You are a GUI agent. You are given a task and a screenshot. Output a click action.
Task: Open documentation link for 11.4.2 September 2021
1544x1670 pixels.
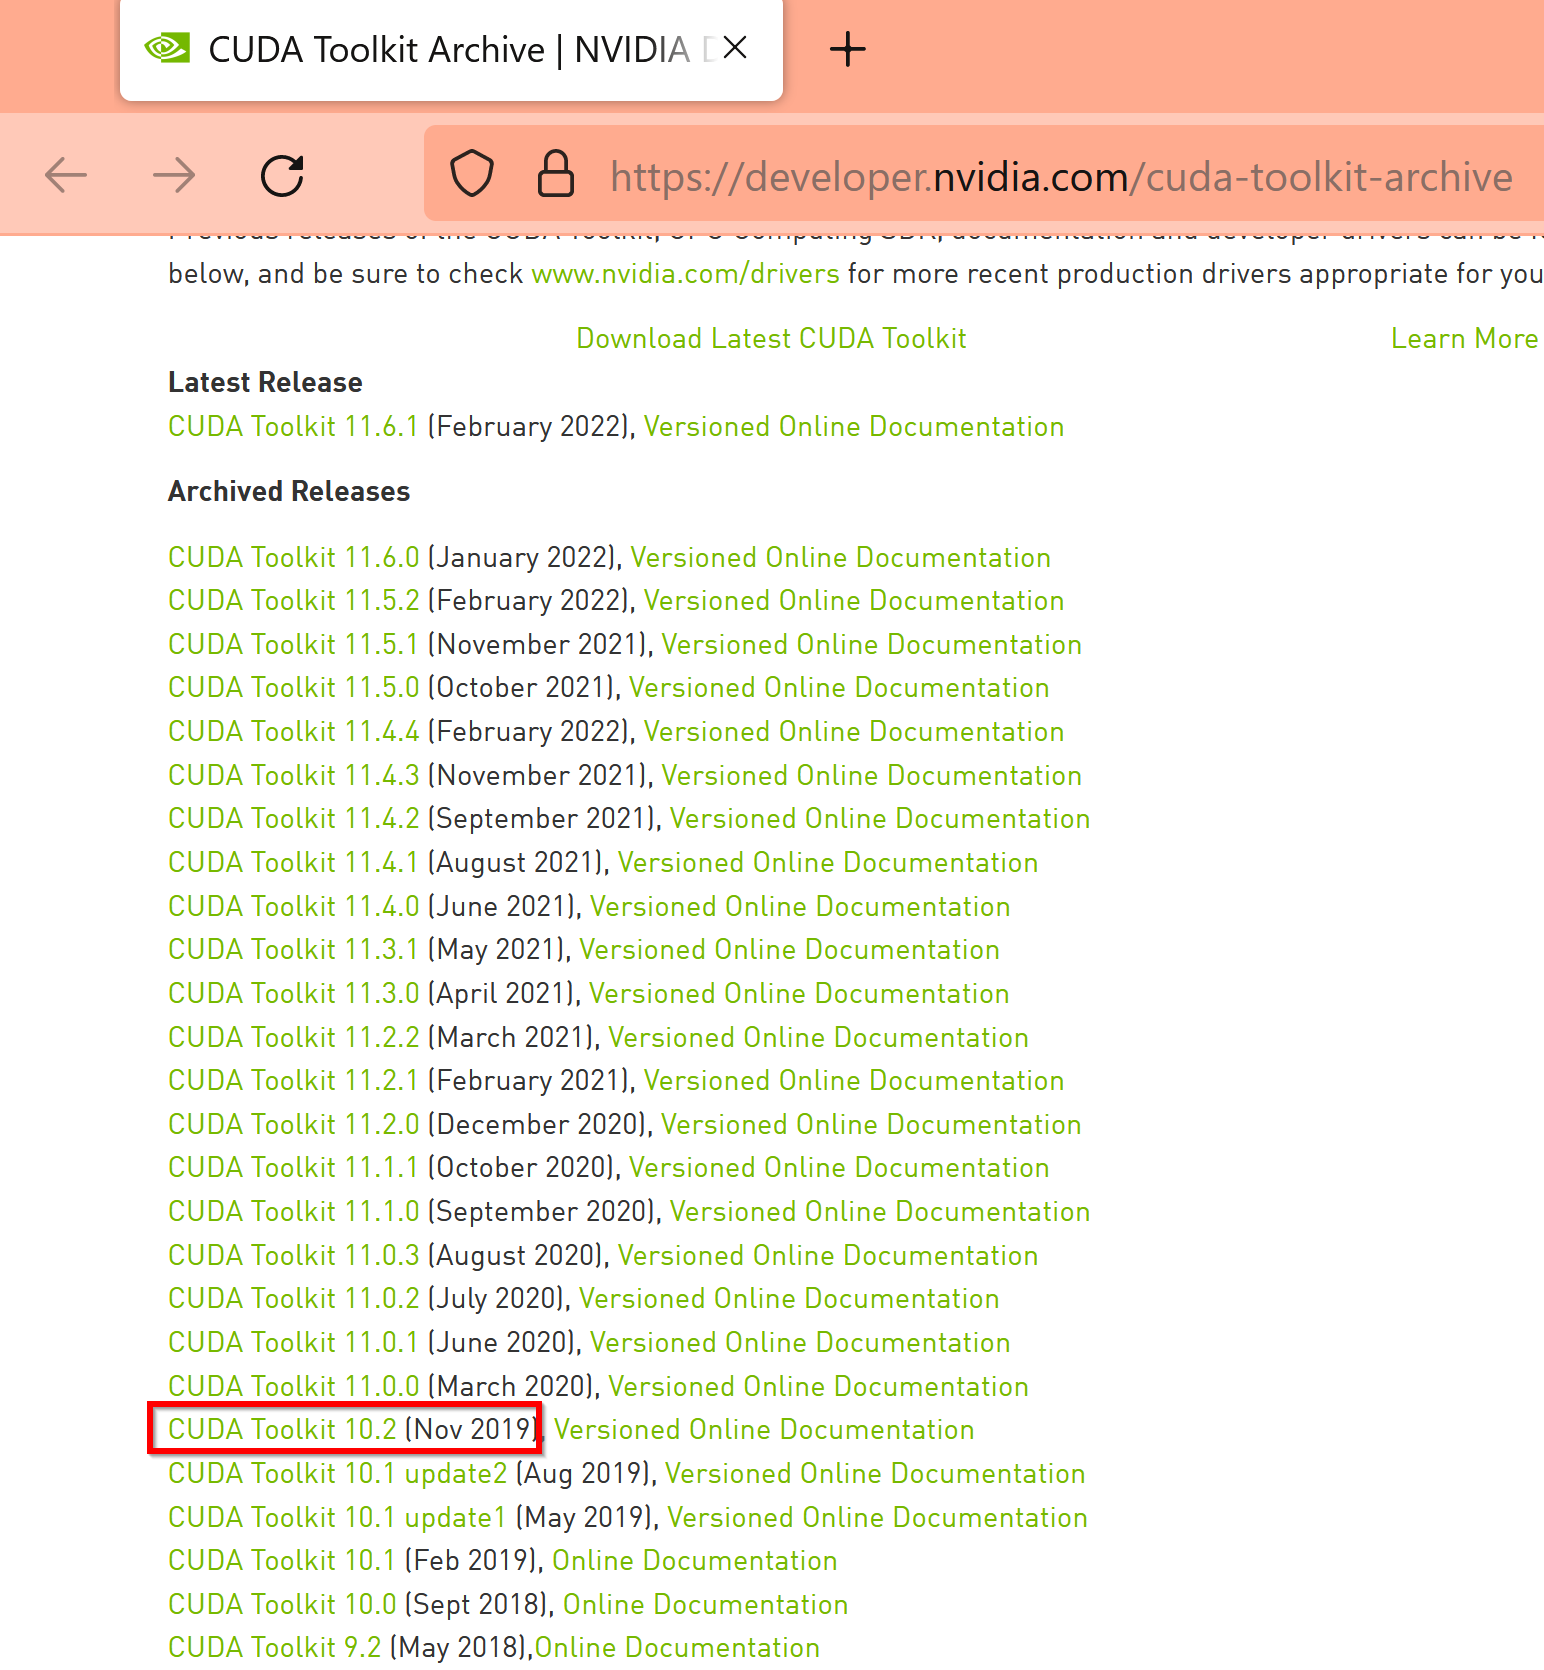click(880, 819)
